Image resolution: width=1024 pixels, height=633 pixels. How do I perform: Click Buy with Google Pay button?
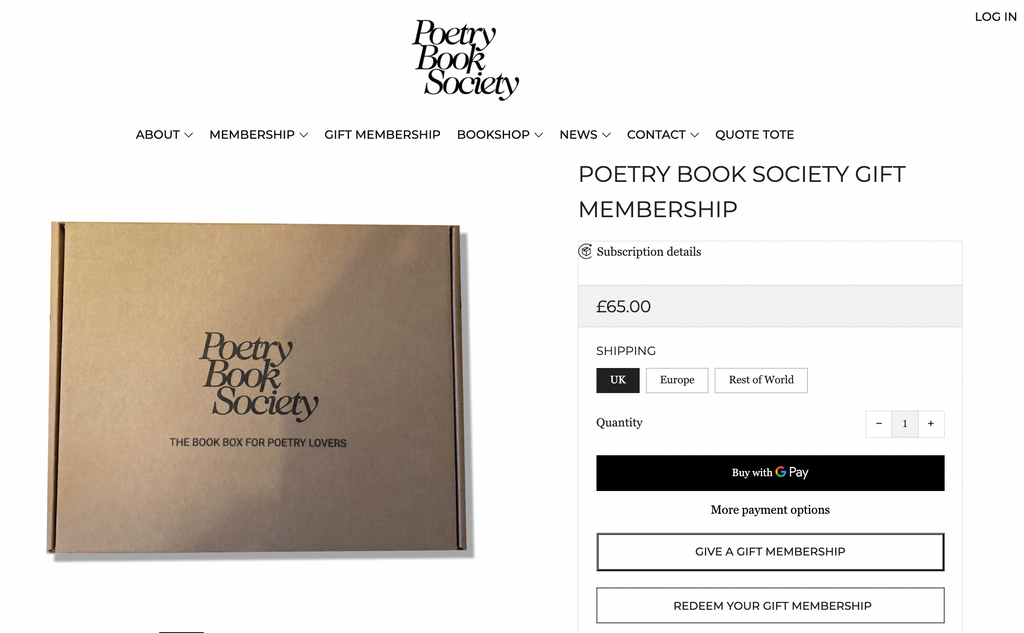click(770, 473)
